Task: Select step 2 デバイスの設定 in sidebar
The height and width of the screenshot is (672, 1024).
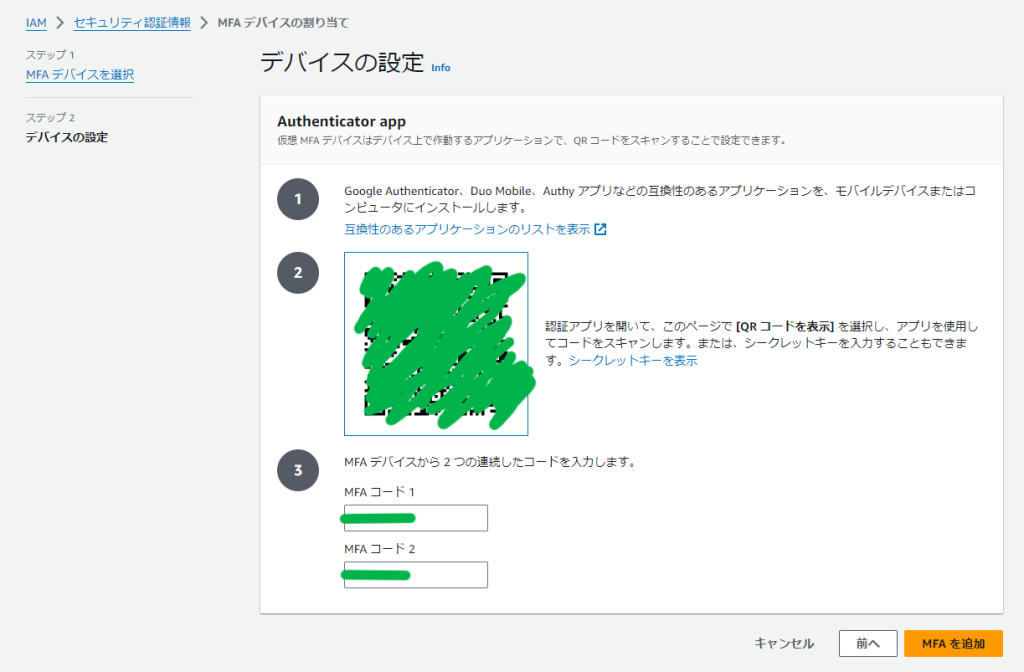Action: click(x=67, y=137)
